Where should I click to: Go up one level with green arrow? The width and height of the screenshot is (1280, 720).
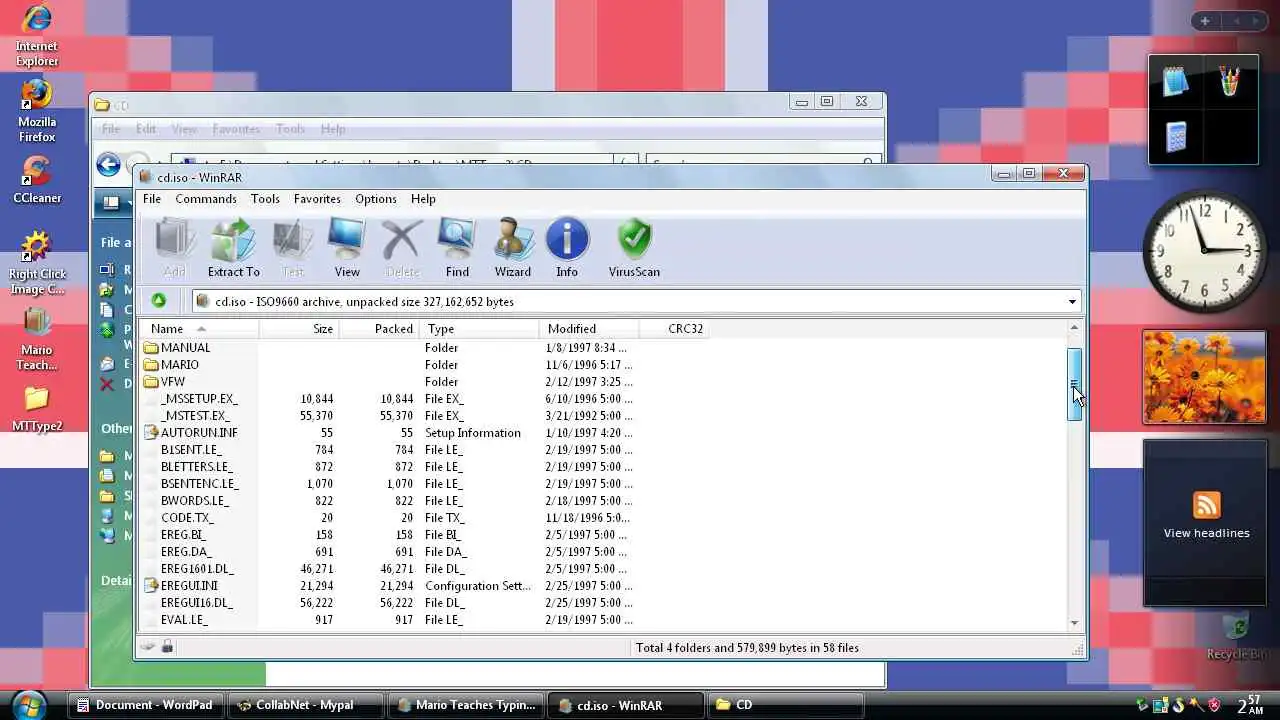tap(158, 301)
